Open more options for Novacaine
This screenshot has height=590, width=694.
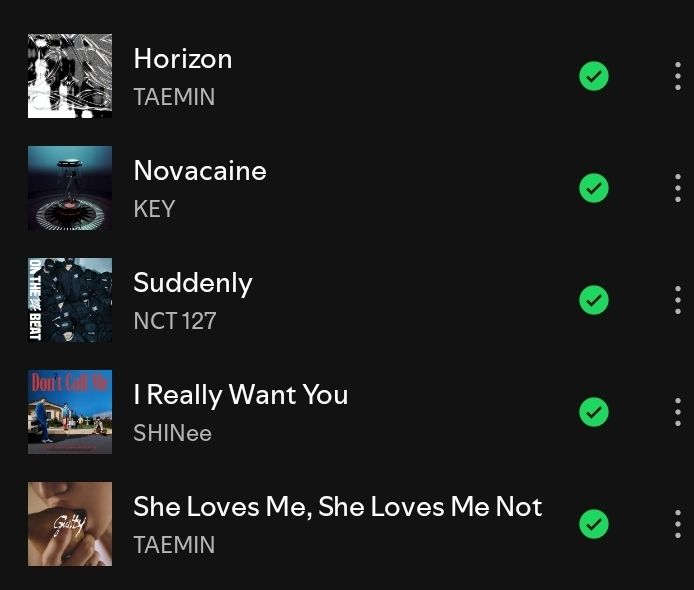point(678,188)
